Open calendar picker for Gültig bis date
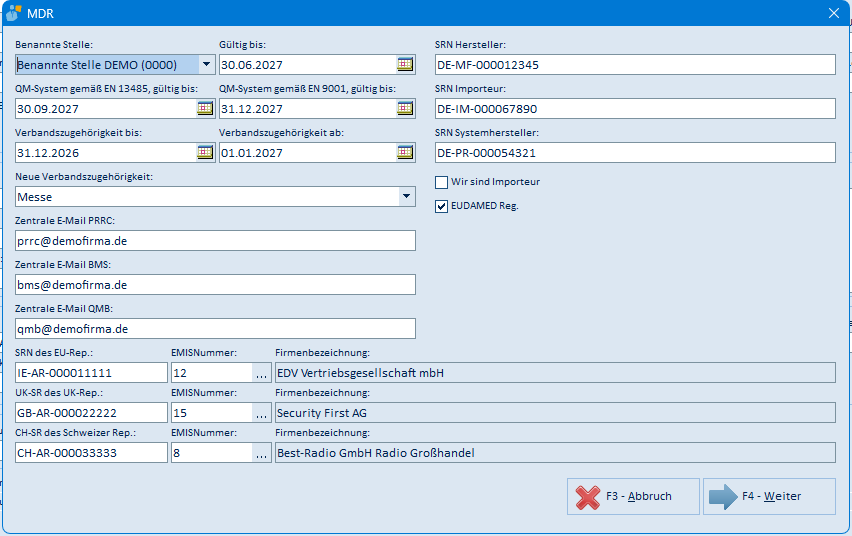Screen dimensions: 852x536 [405, 65]
